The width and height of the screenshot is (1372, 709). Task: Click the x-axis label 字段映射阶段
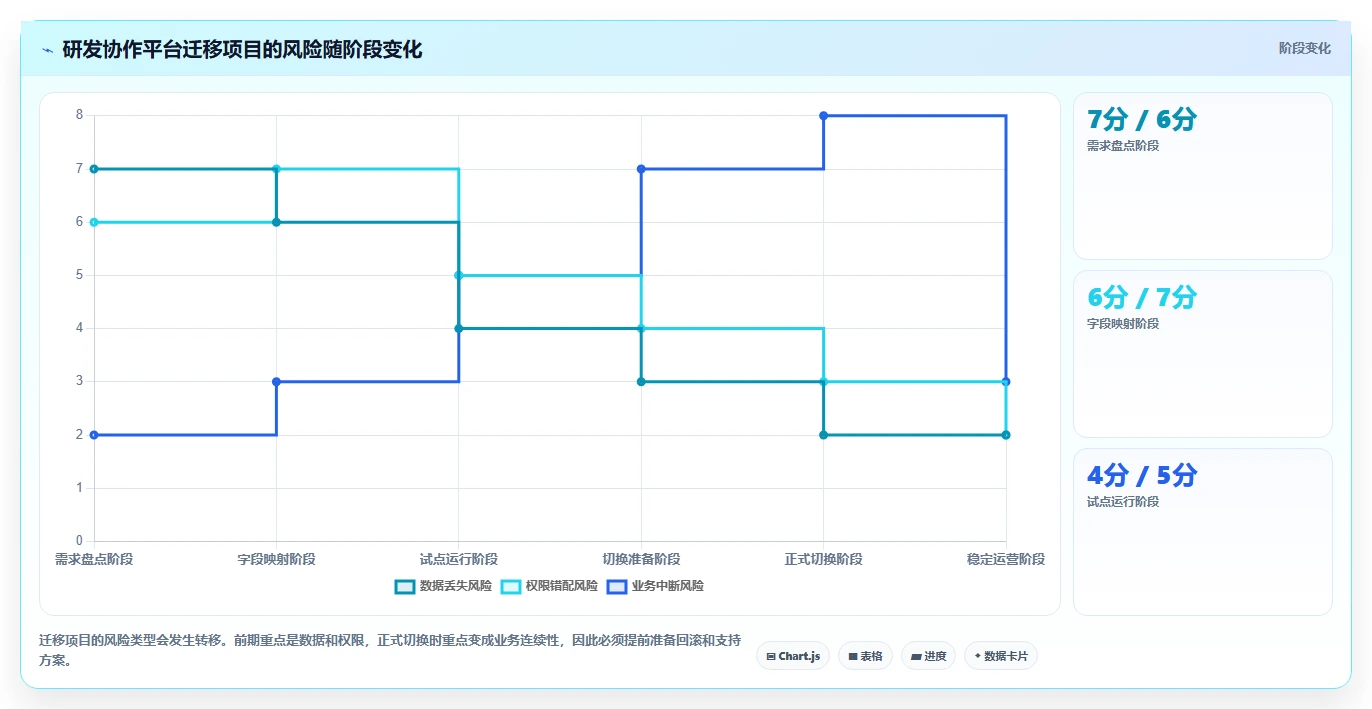coord(276,560)
